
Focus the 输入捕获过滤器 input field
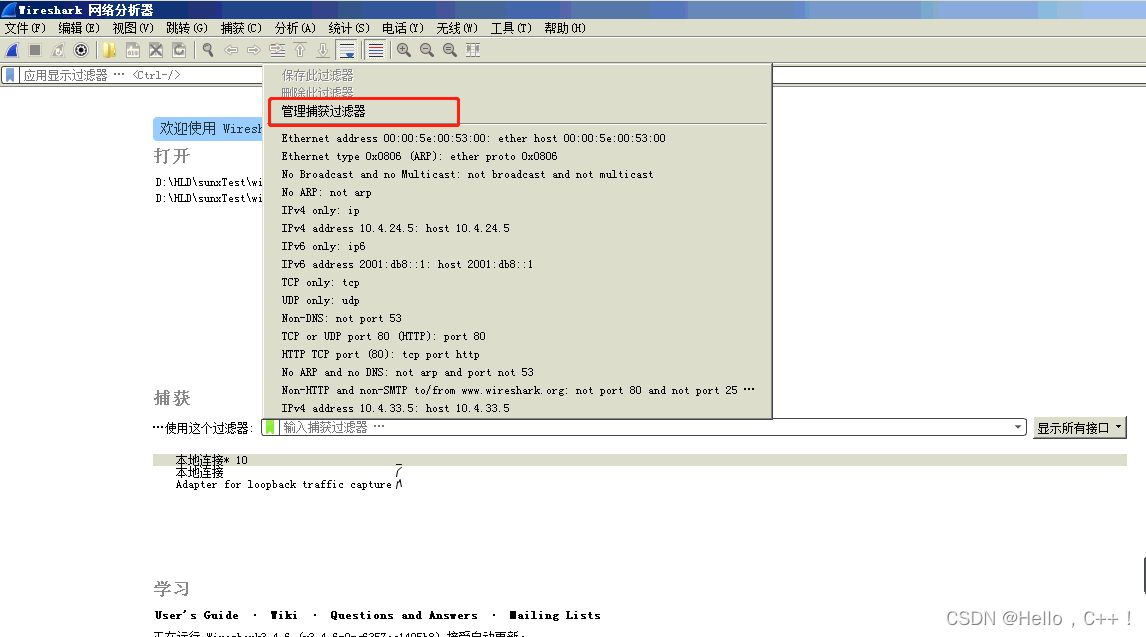[645, 427]
